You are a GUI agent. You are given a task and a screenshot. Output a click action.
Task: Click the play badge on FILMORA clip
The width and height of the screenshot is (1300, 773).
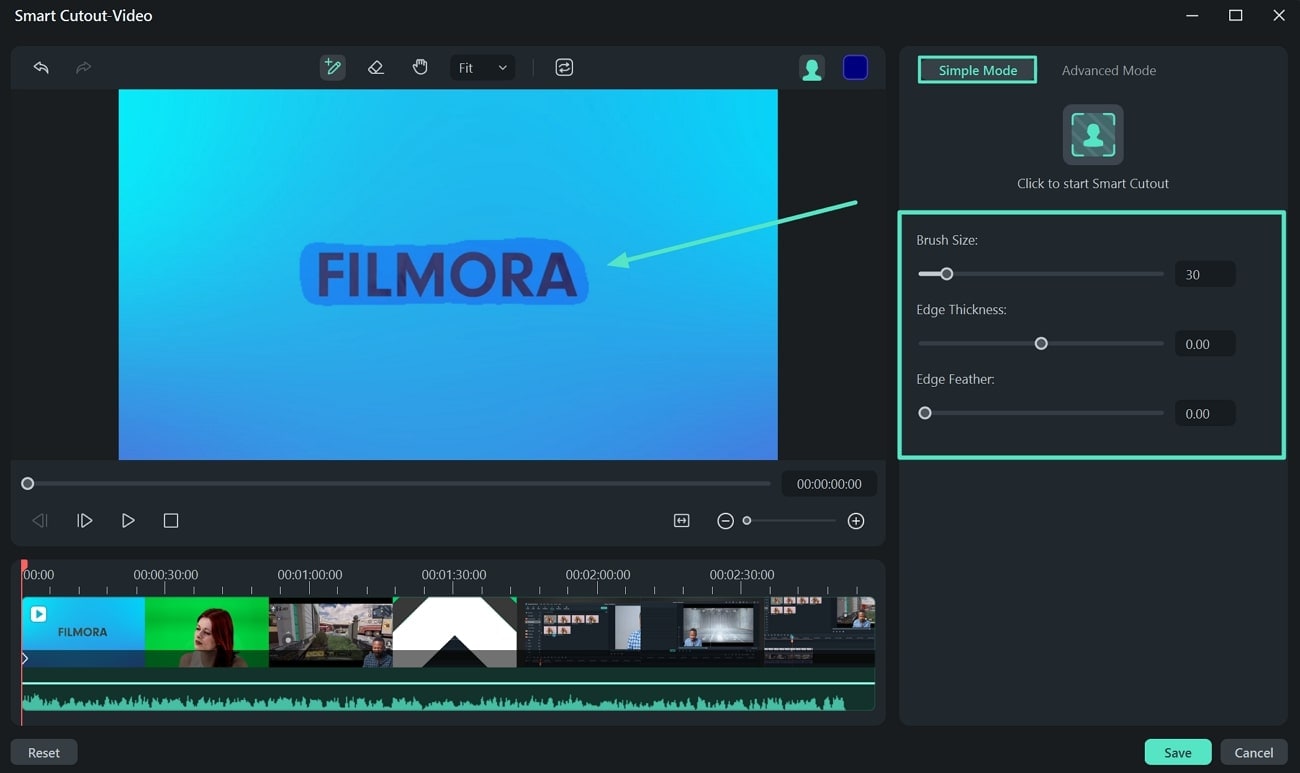(38, 614)
